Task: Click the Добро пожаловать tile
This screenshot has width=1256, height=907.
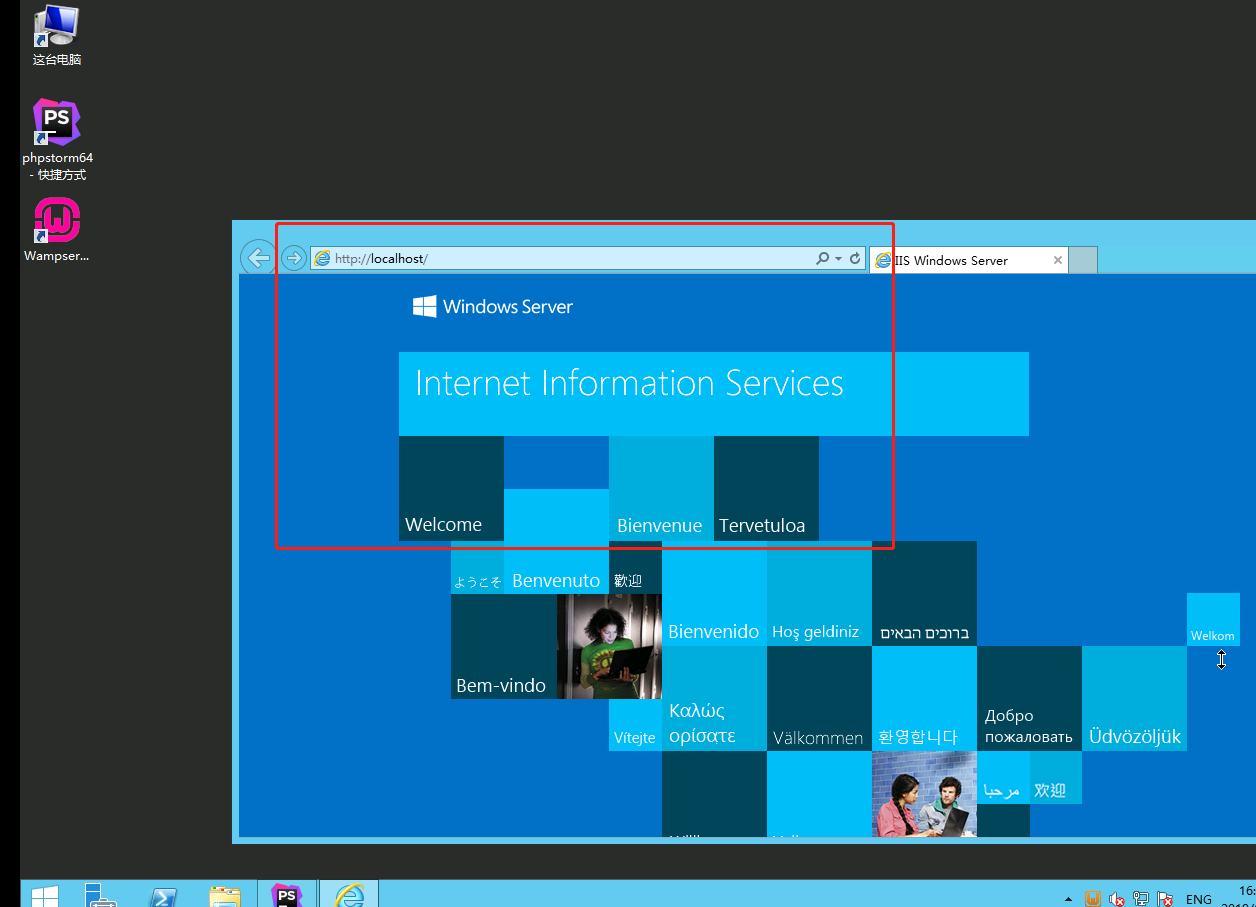Action: [1029, 698]
